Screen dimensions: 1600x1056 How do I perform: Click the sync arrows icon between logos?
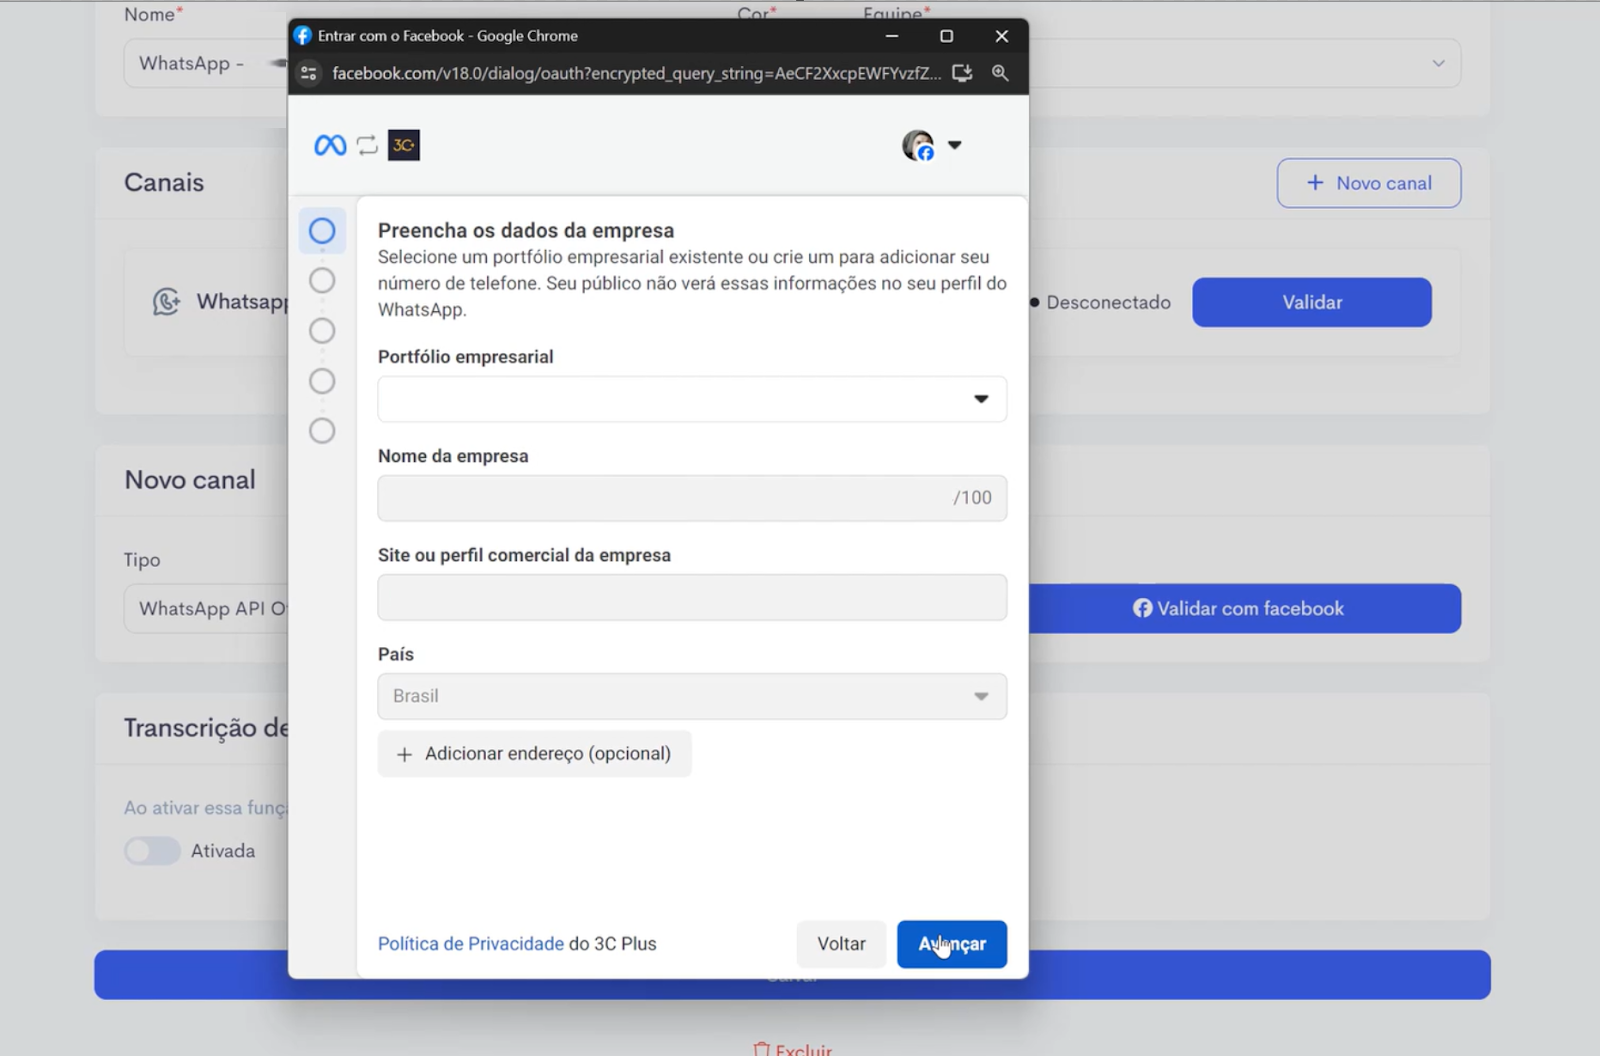(x=367, y=146)
